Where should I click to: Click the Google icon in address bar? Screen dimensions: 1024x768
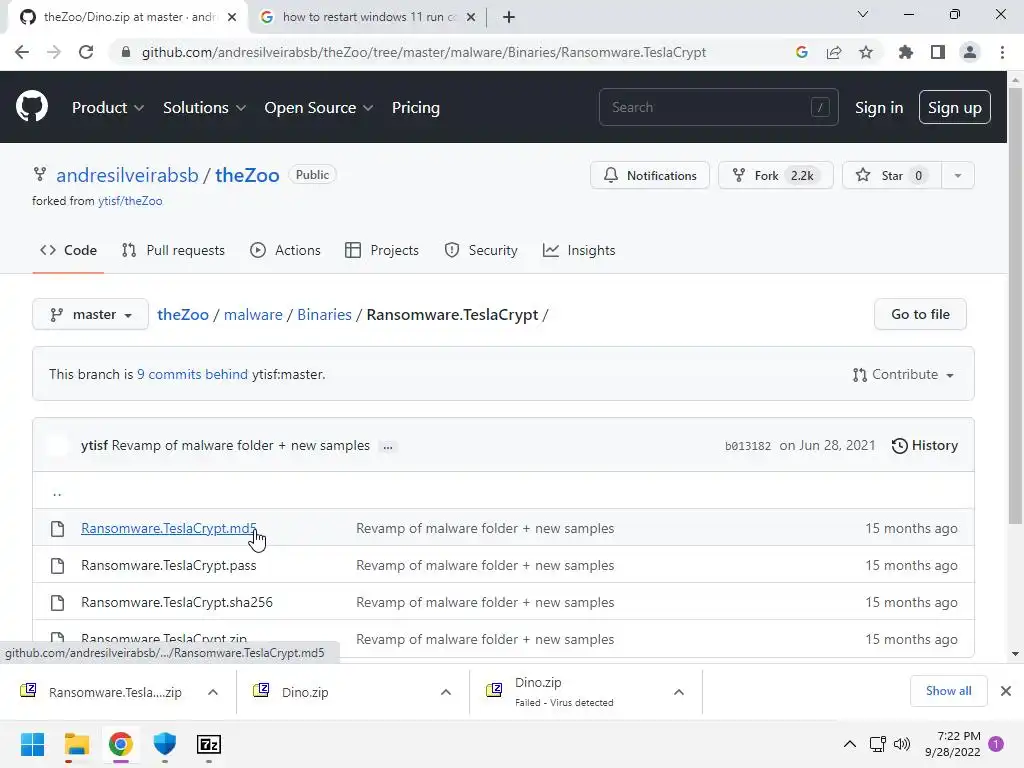pyautogui.click(x=802, y=52)
